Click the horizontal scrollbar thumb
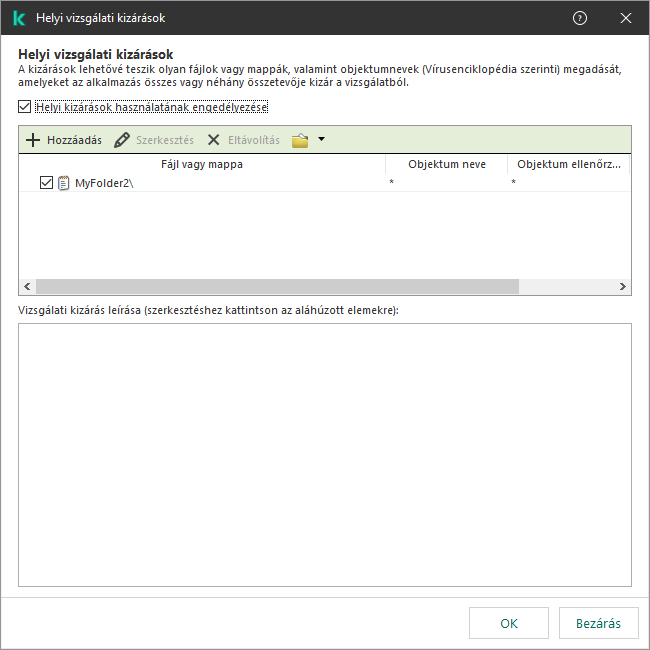Viewport: 650px width, 650px height. click(277, 286)
